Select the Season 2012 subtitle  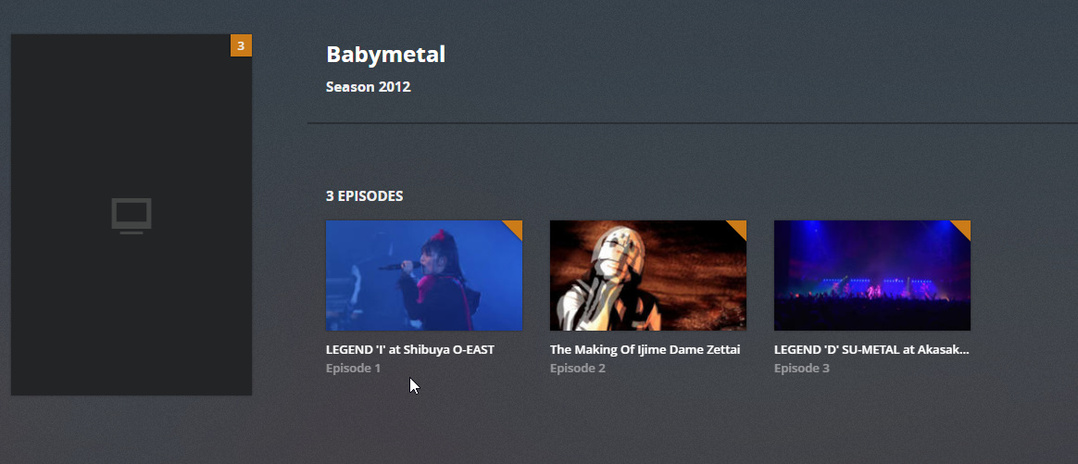[368, 87]
